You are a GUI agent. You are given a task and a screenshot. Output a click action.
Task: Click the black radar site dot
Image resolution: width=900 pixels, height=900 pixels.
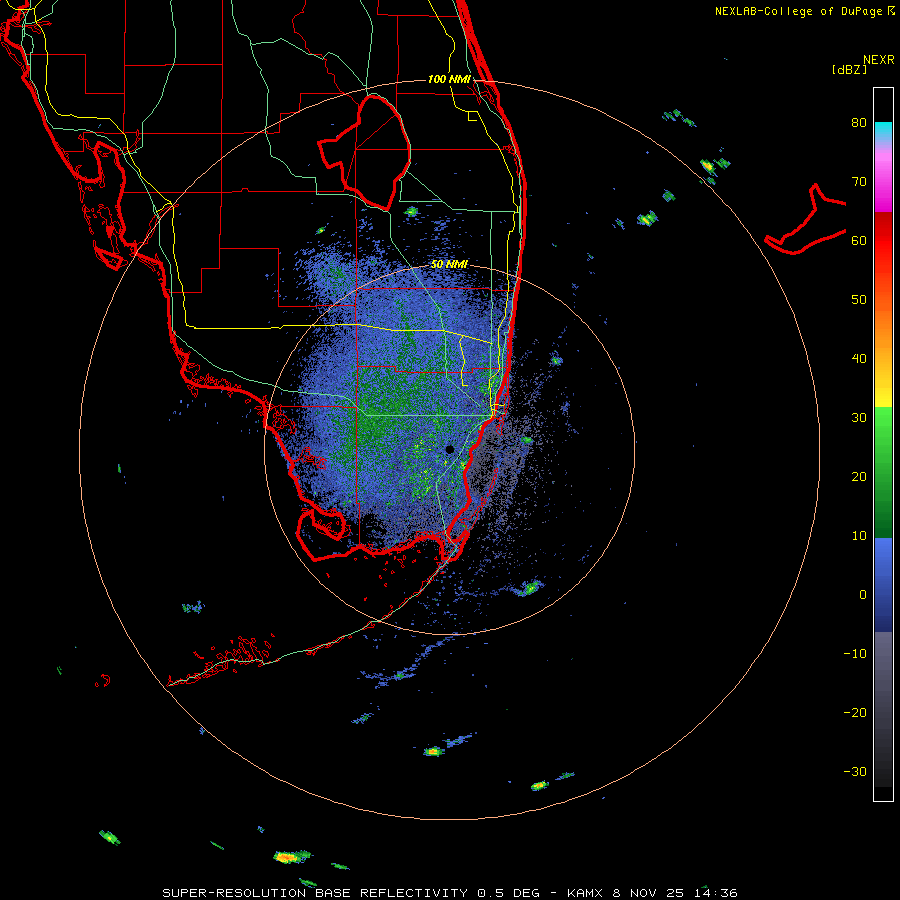tap(450, 449)
